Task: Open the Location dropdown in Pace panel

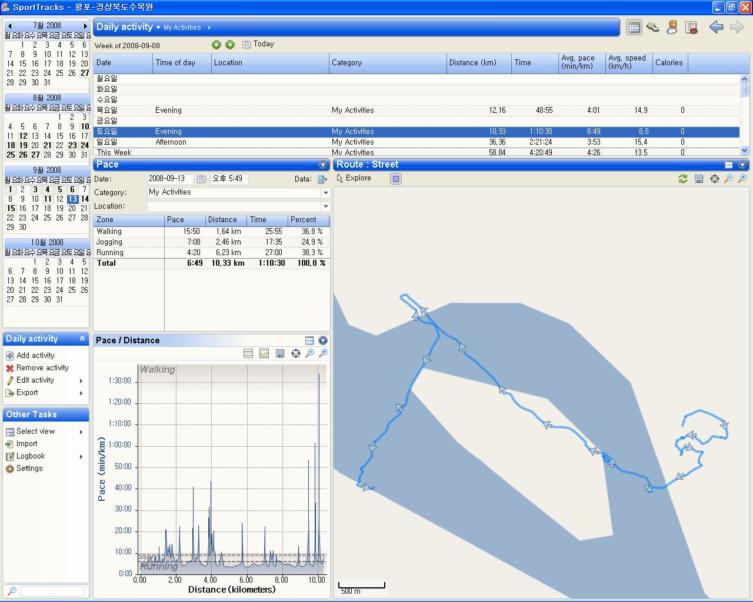Action: click(x=326, y=206)
